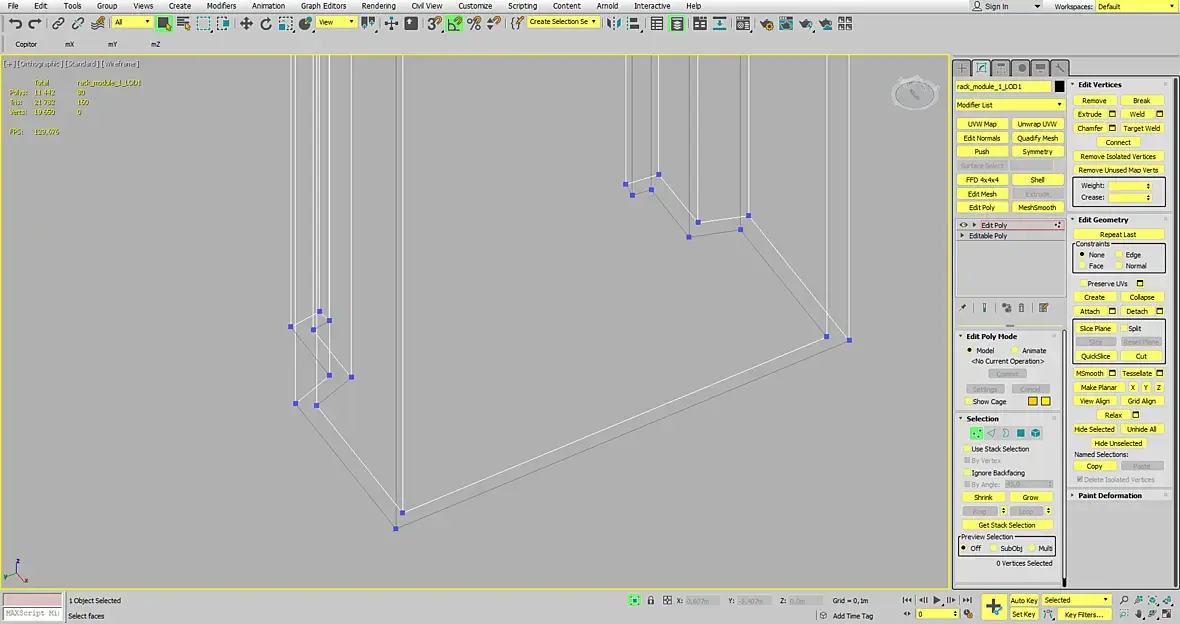Viewport: 1180px width, 624px height.
Task: Click the second Show Cage color swatch
Action: (1045, 402)
